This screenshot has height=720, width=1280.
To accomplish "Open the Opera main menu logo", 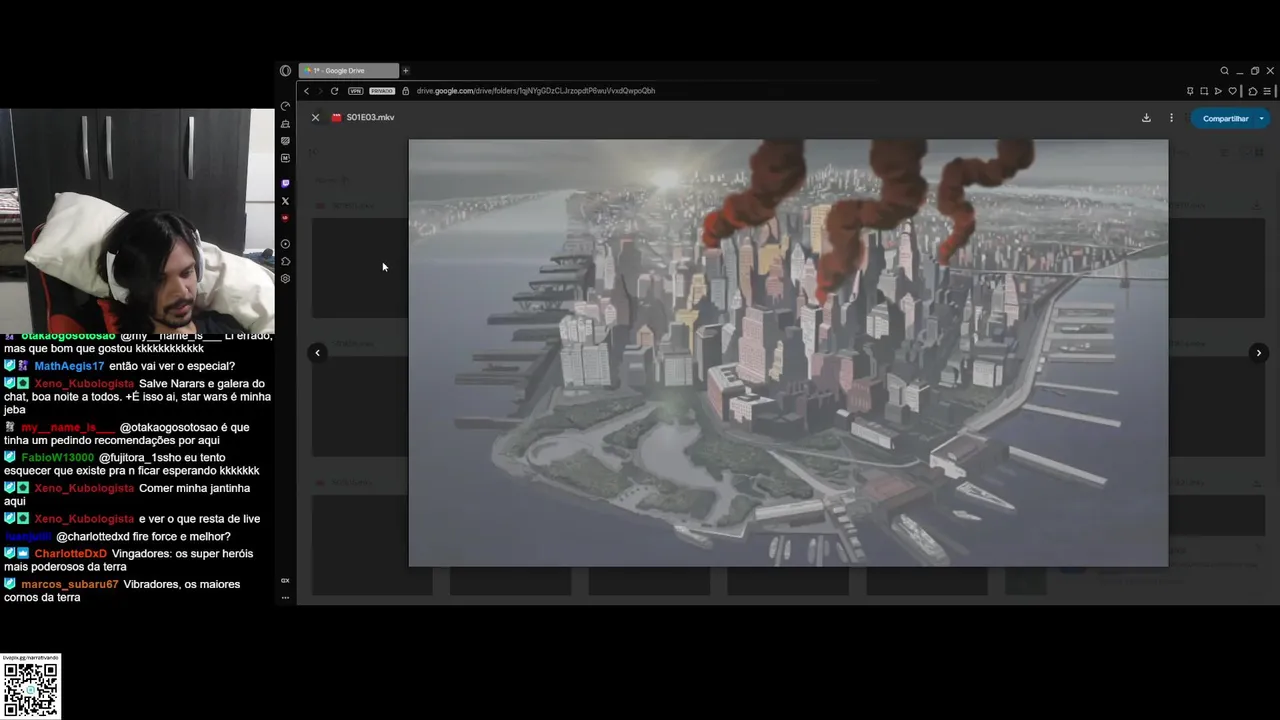I will (x=285, y=71).
